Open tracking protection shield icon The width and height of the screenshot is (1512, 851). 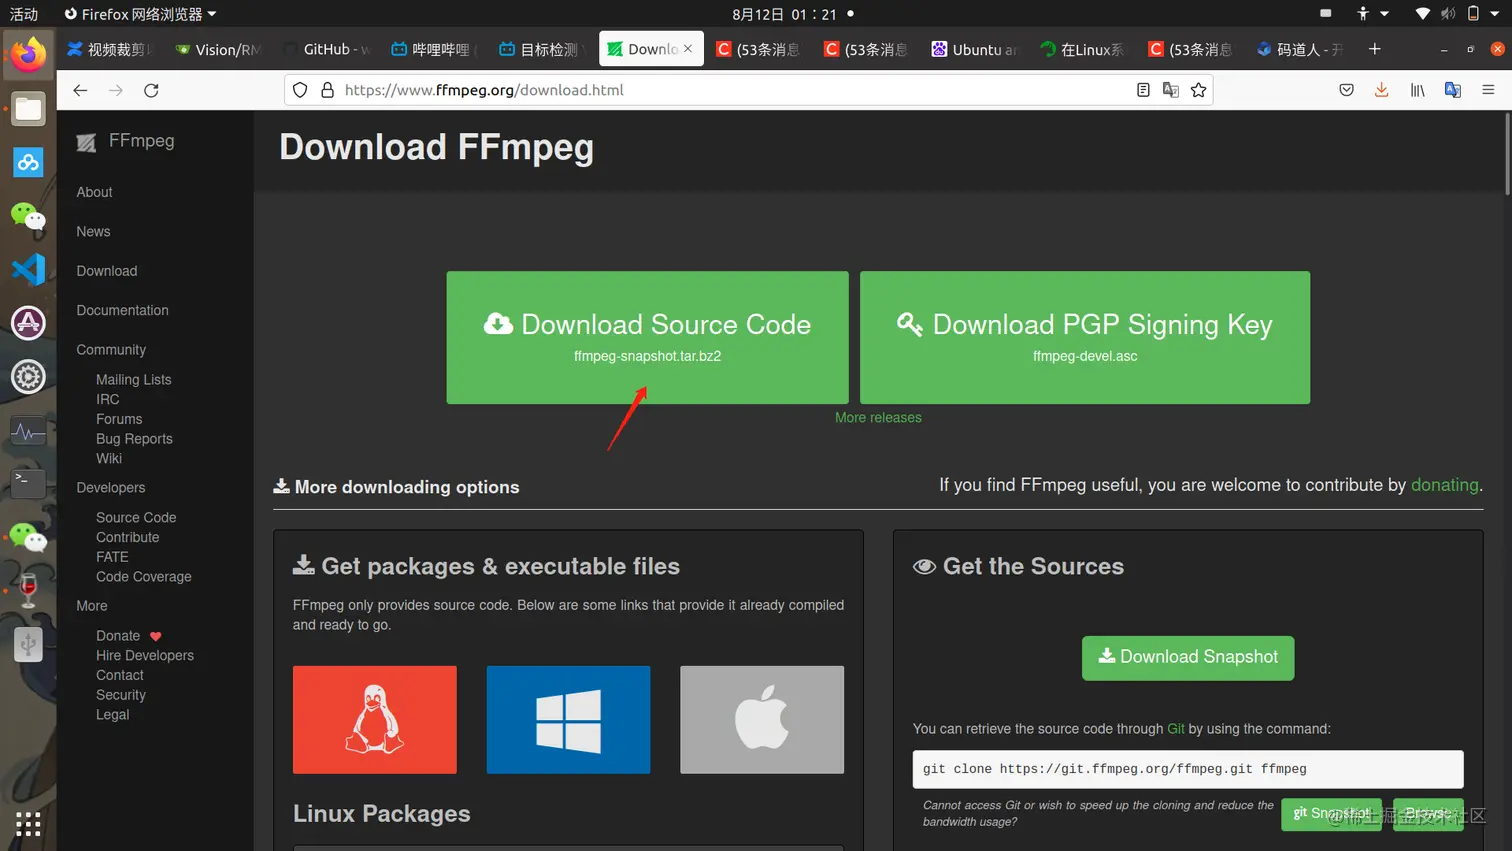[x=300, y=90]
